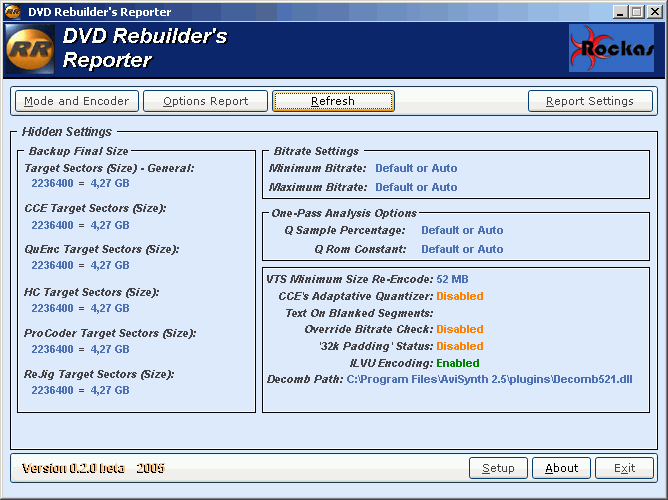Click the VTS Minimum Size '52 MB' value
The height and width of the screenshot is (500, 668).
tap(452, 279)
